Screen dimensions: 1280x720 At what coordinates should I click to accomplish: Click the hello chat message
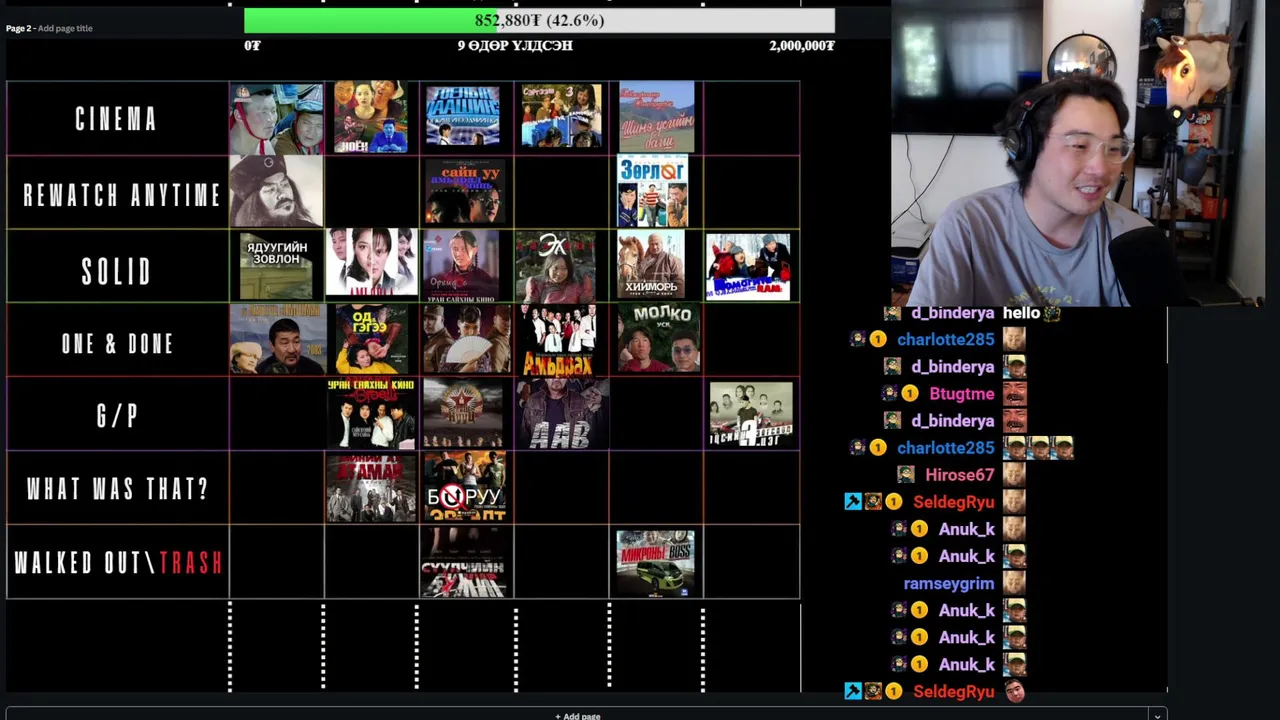click(x=1021, y=313)
